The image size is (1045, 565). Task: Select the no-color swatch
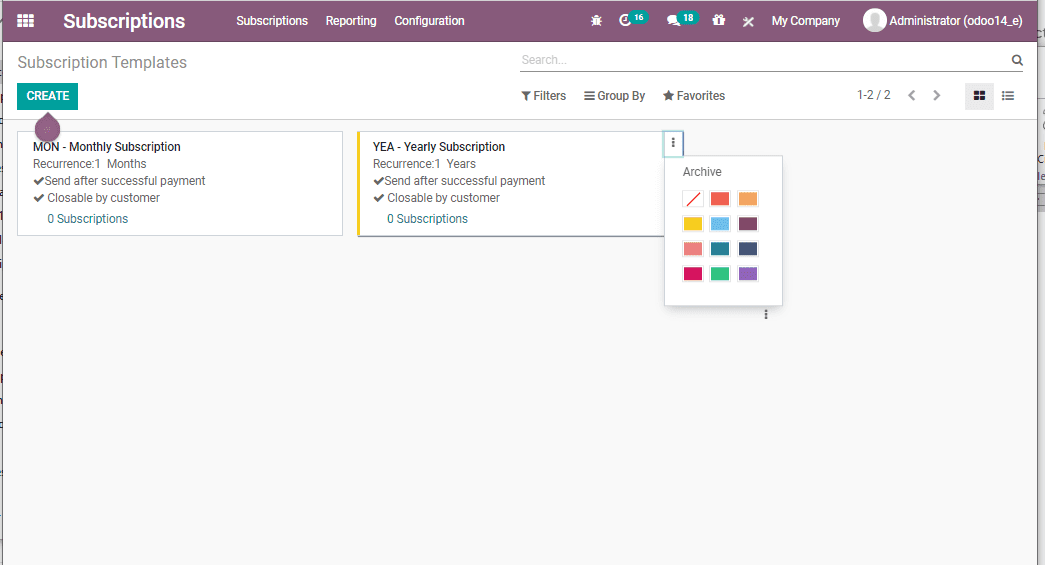(693, 199)
